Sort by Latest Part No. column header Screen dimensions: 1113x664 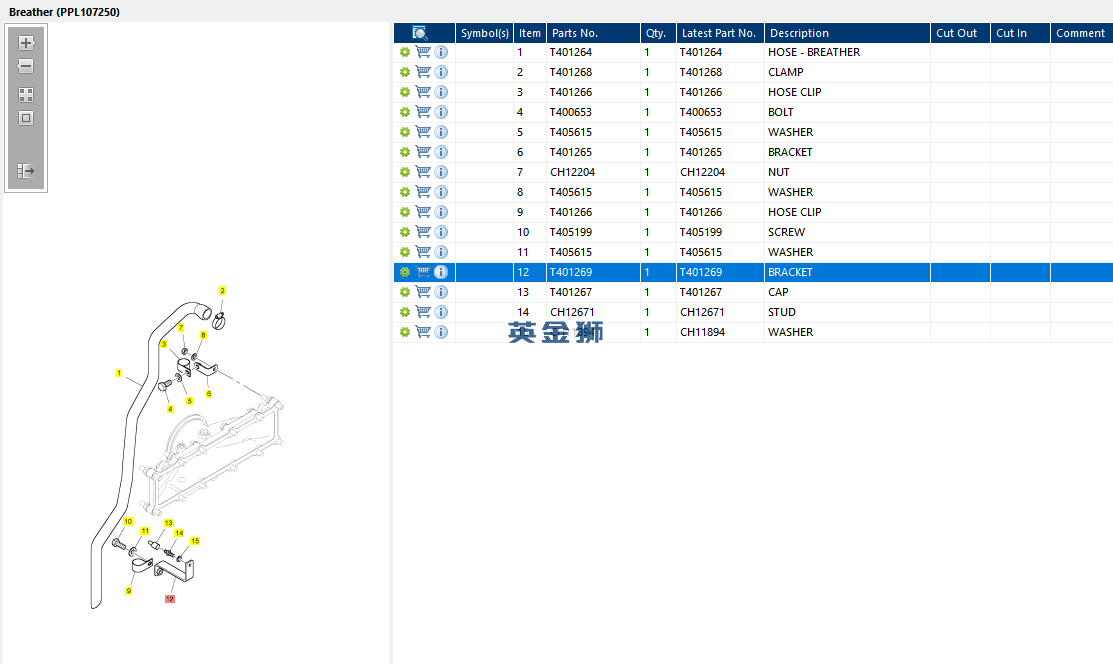click(x=720, y=33)
